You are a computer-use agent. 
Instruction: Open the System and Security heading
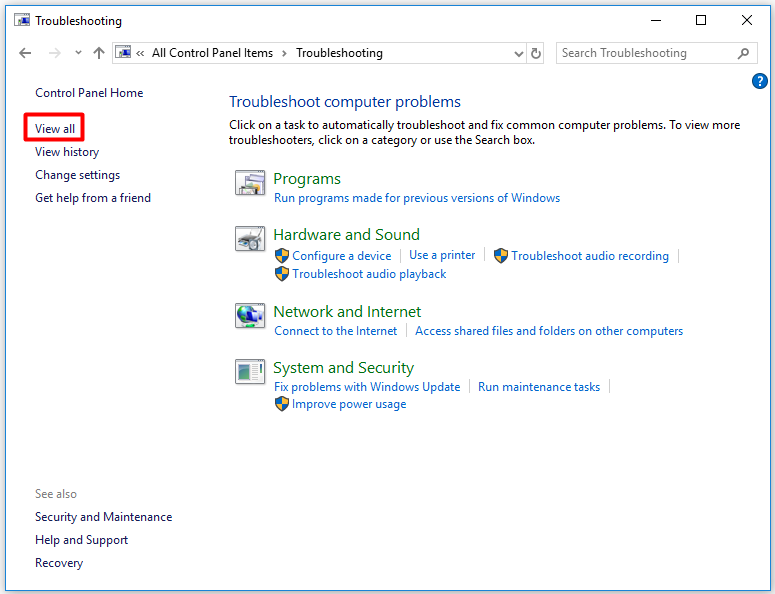point(344,368)
